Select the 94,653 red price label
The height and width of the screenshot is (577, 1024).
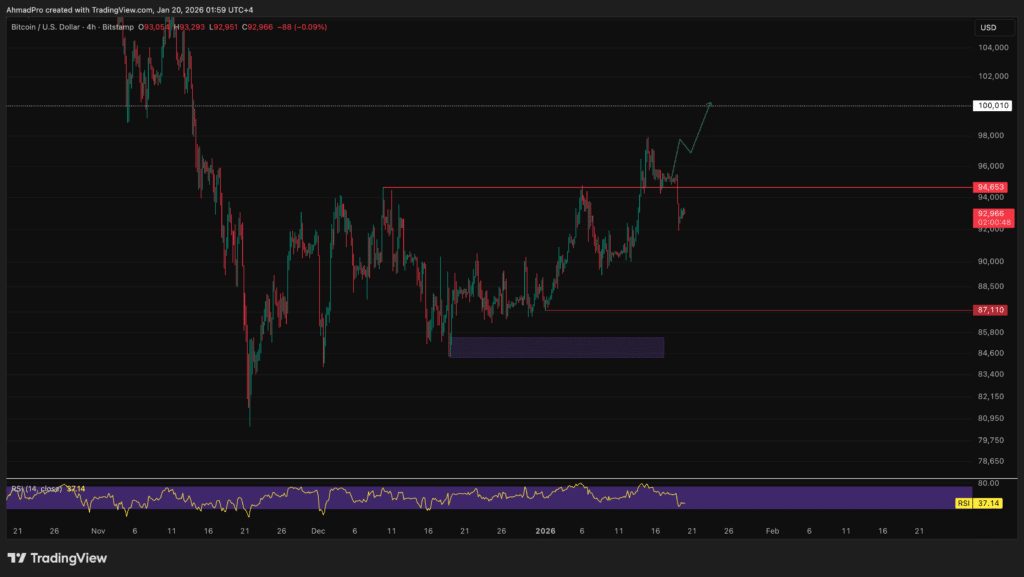pyautogui.click(x=990, y=187)
